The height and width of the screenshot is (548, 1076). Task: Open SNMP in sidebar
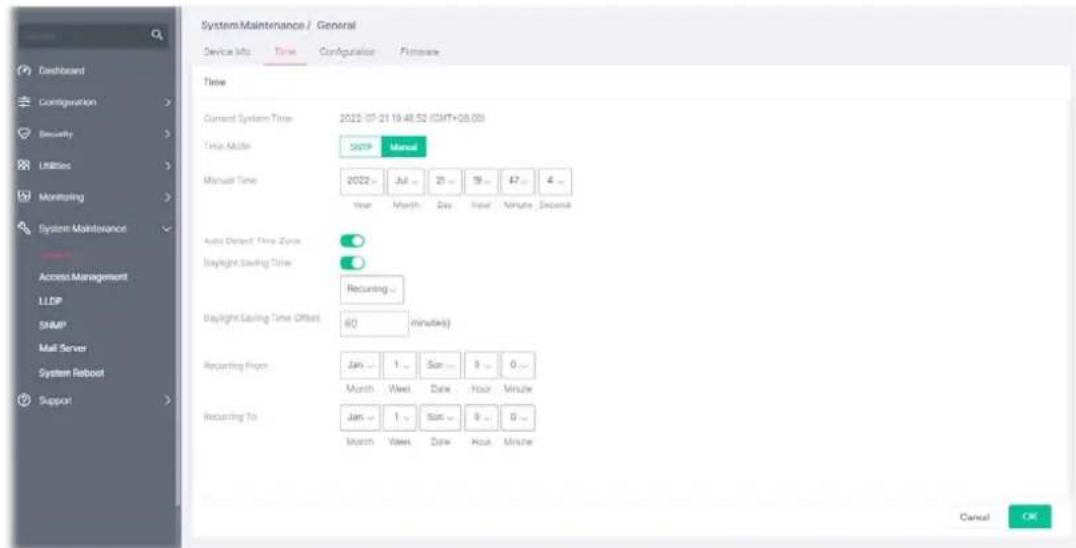pos(51,325)
